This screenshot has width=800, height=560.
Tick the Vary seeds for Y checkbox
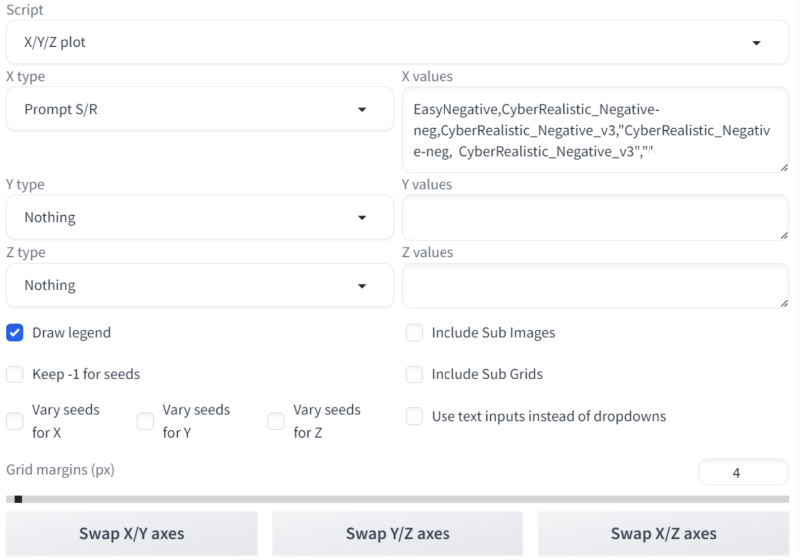coord(145,421)
